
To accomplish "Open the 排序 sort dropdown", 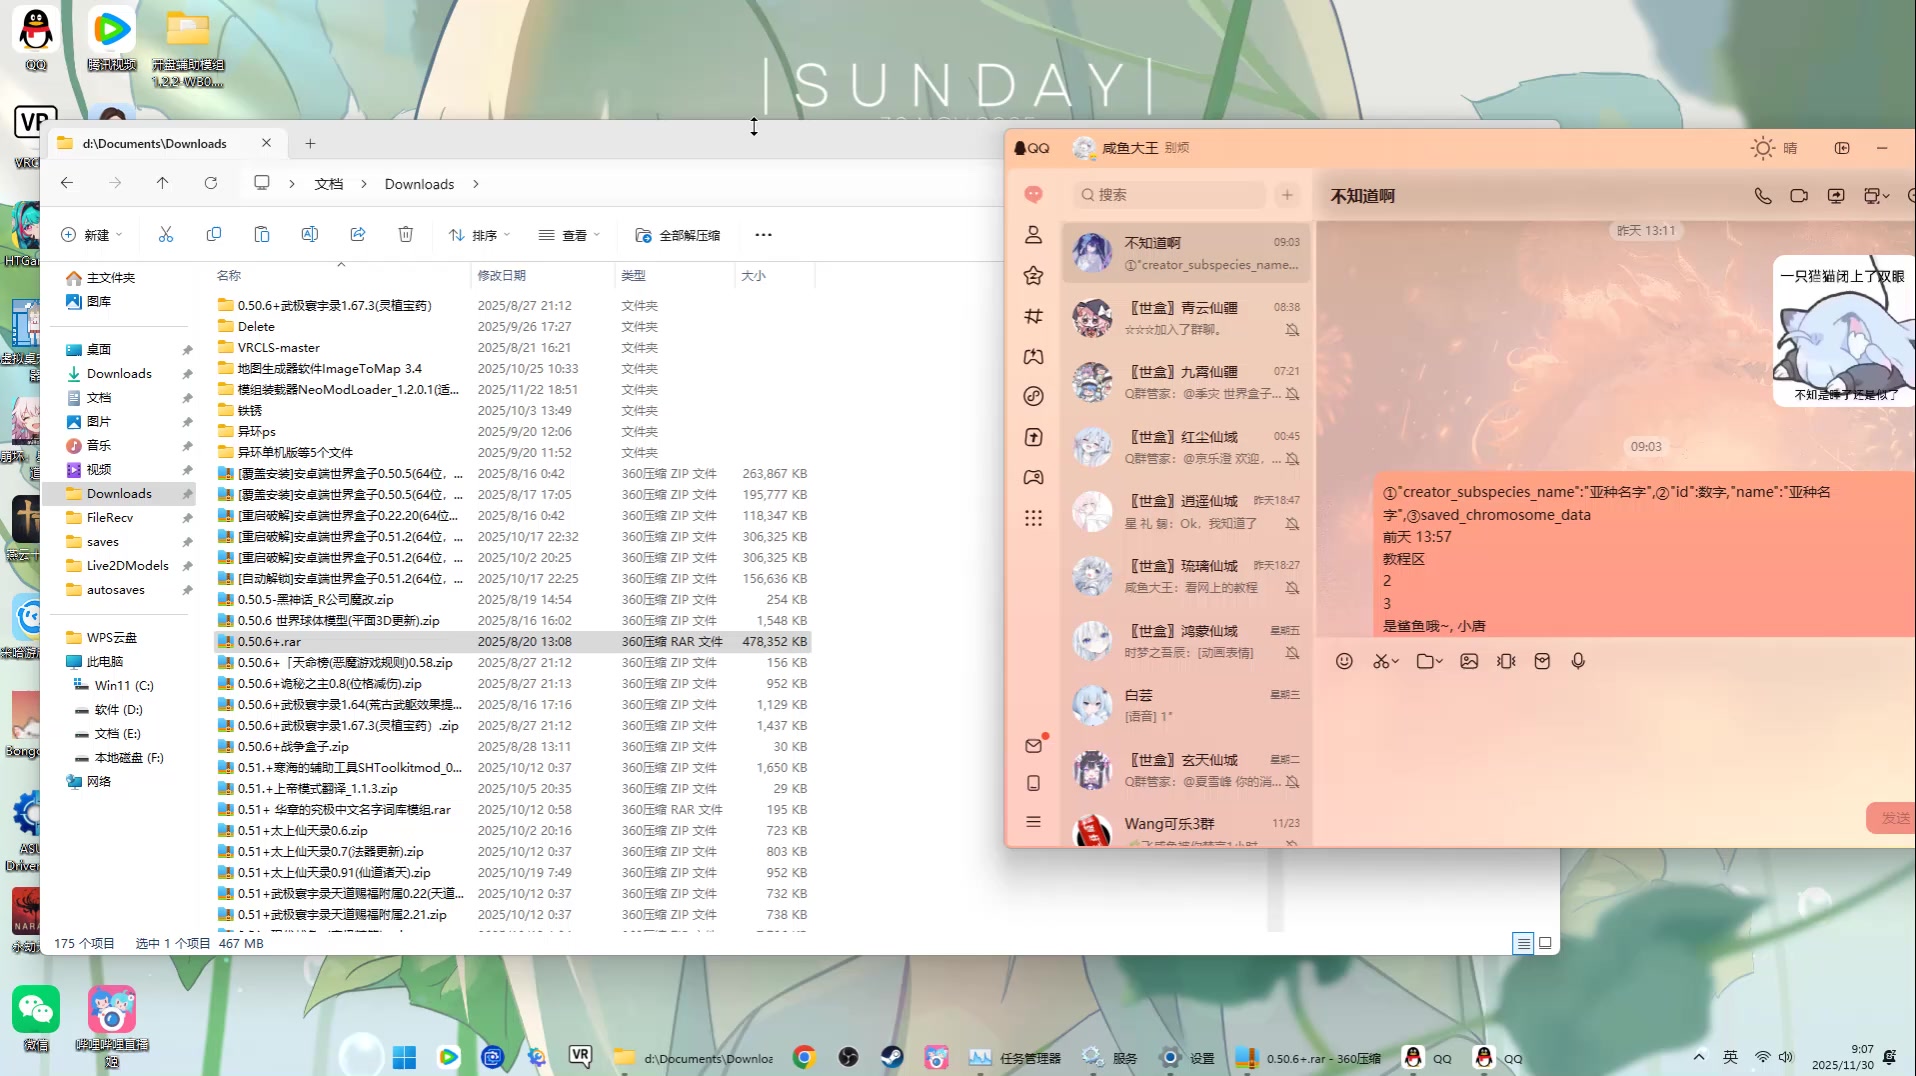I will (480, 235).
